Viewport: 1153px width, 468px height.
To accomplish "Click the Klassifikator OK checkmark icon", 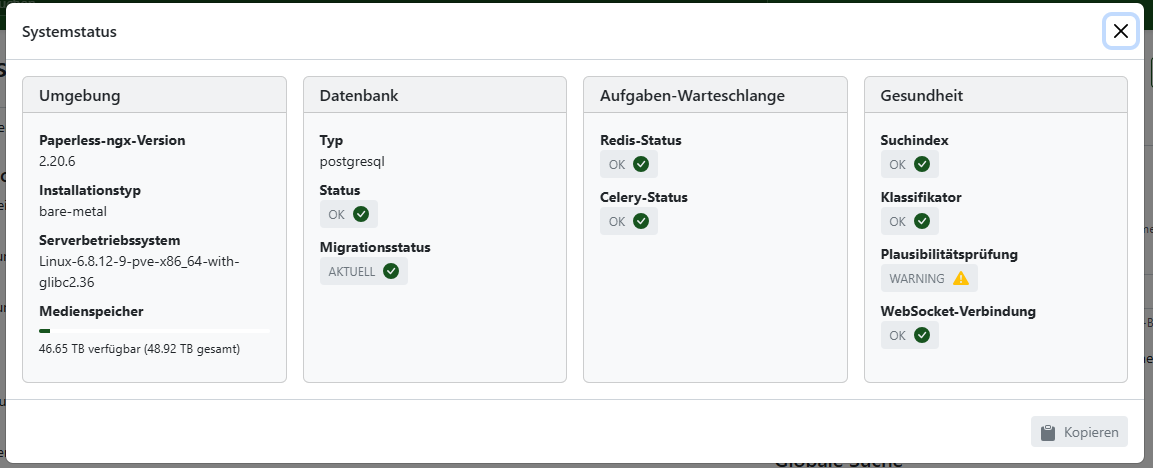I will 922,221.
